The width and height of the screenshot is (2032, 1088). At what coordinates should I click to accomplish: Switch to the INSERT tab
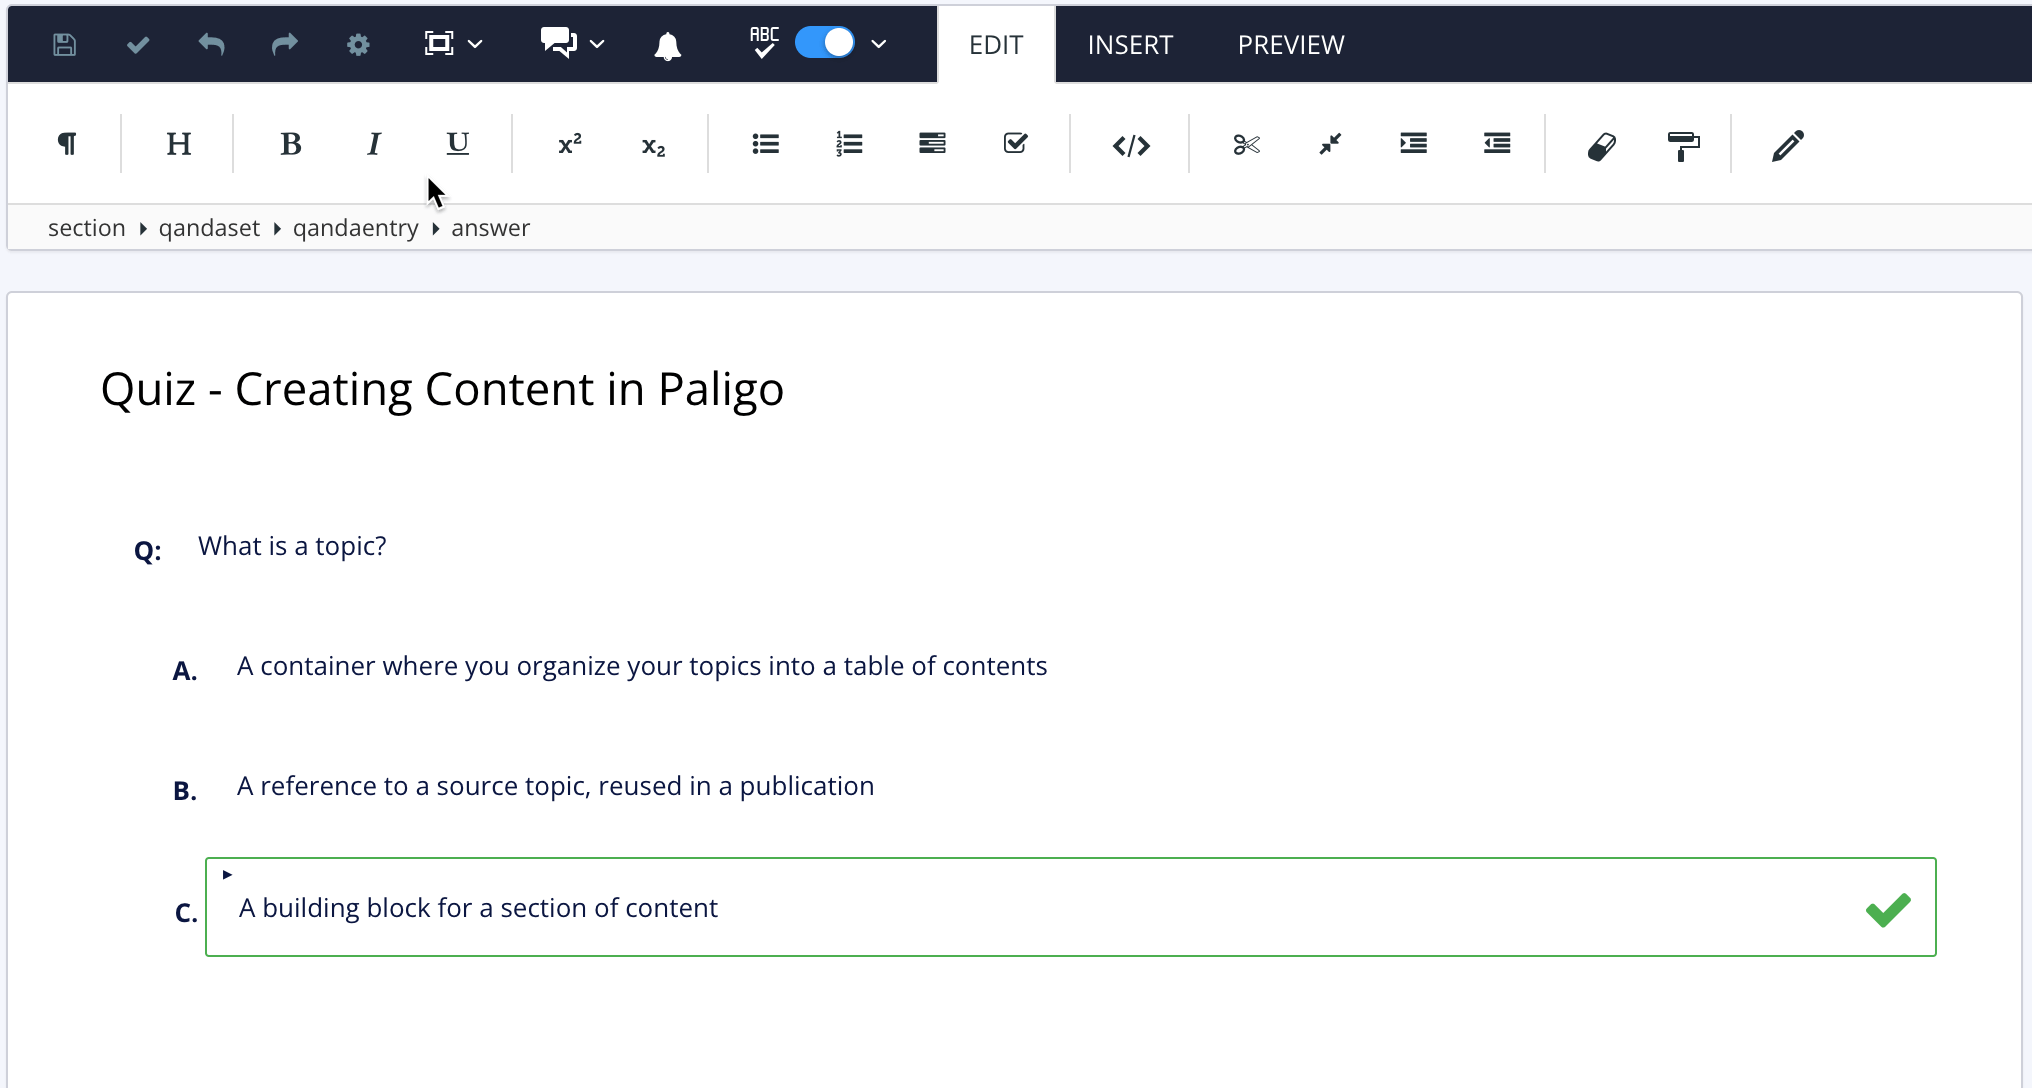pos(1129,44)
